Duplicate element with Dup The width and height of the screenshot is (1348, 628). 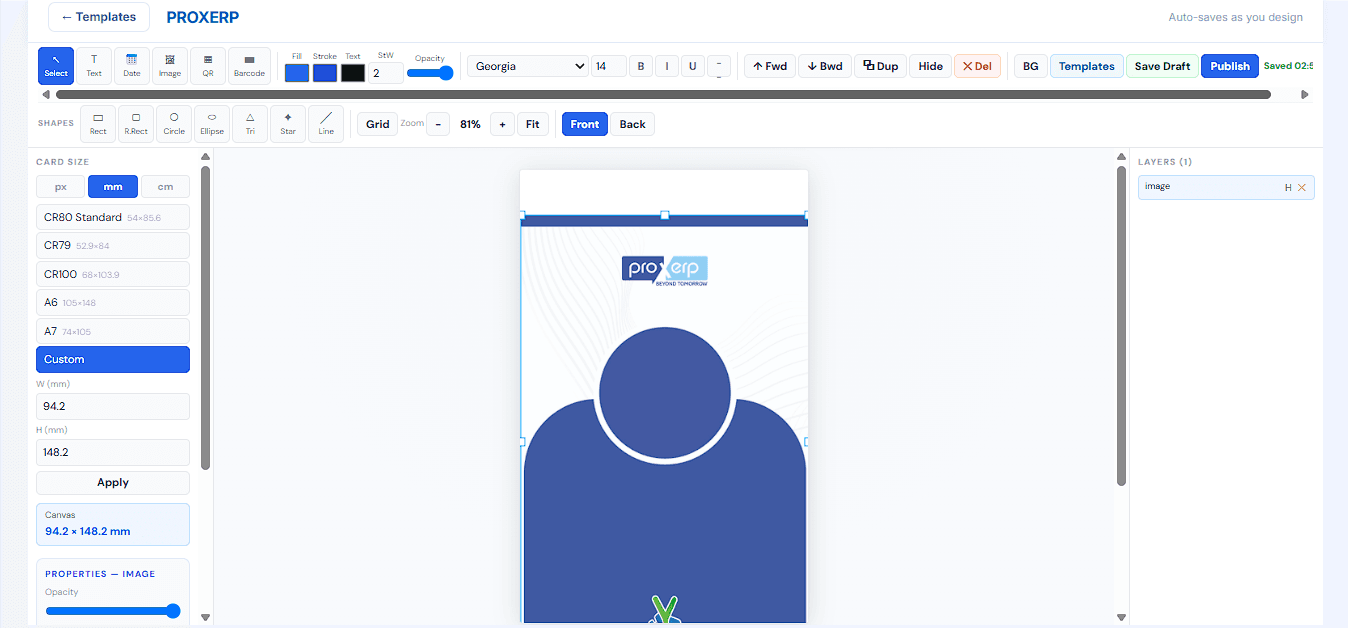[881, 66]
